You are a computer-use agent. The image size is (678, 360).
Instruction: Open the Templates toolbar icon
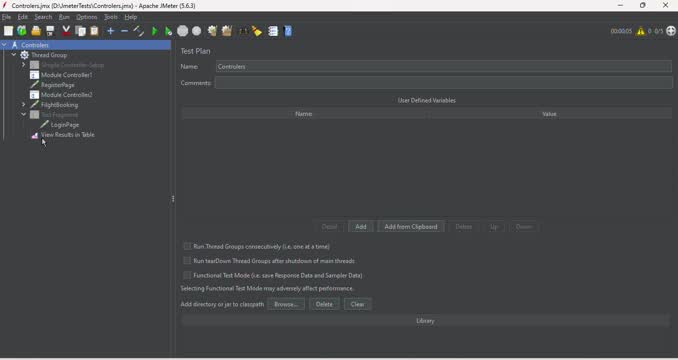point(22,31)
